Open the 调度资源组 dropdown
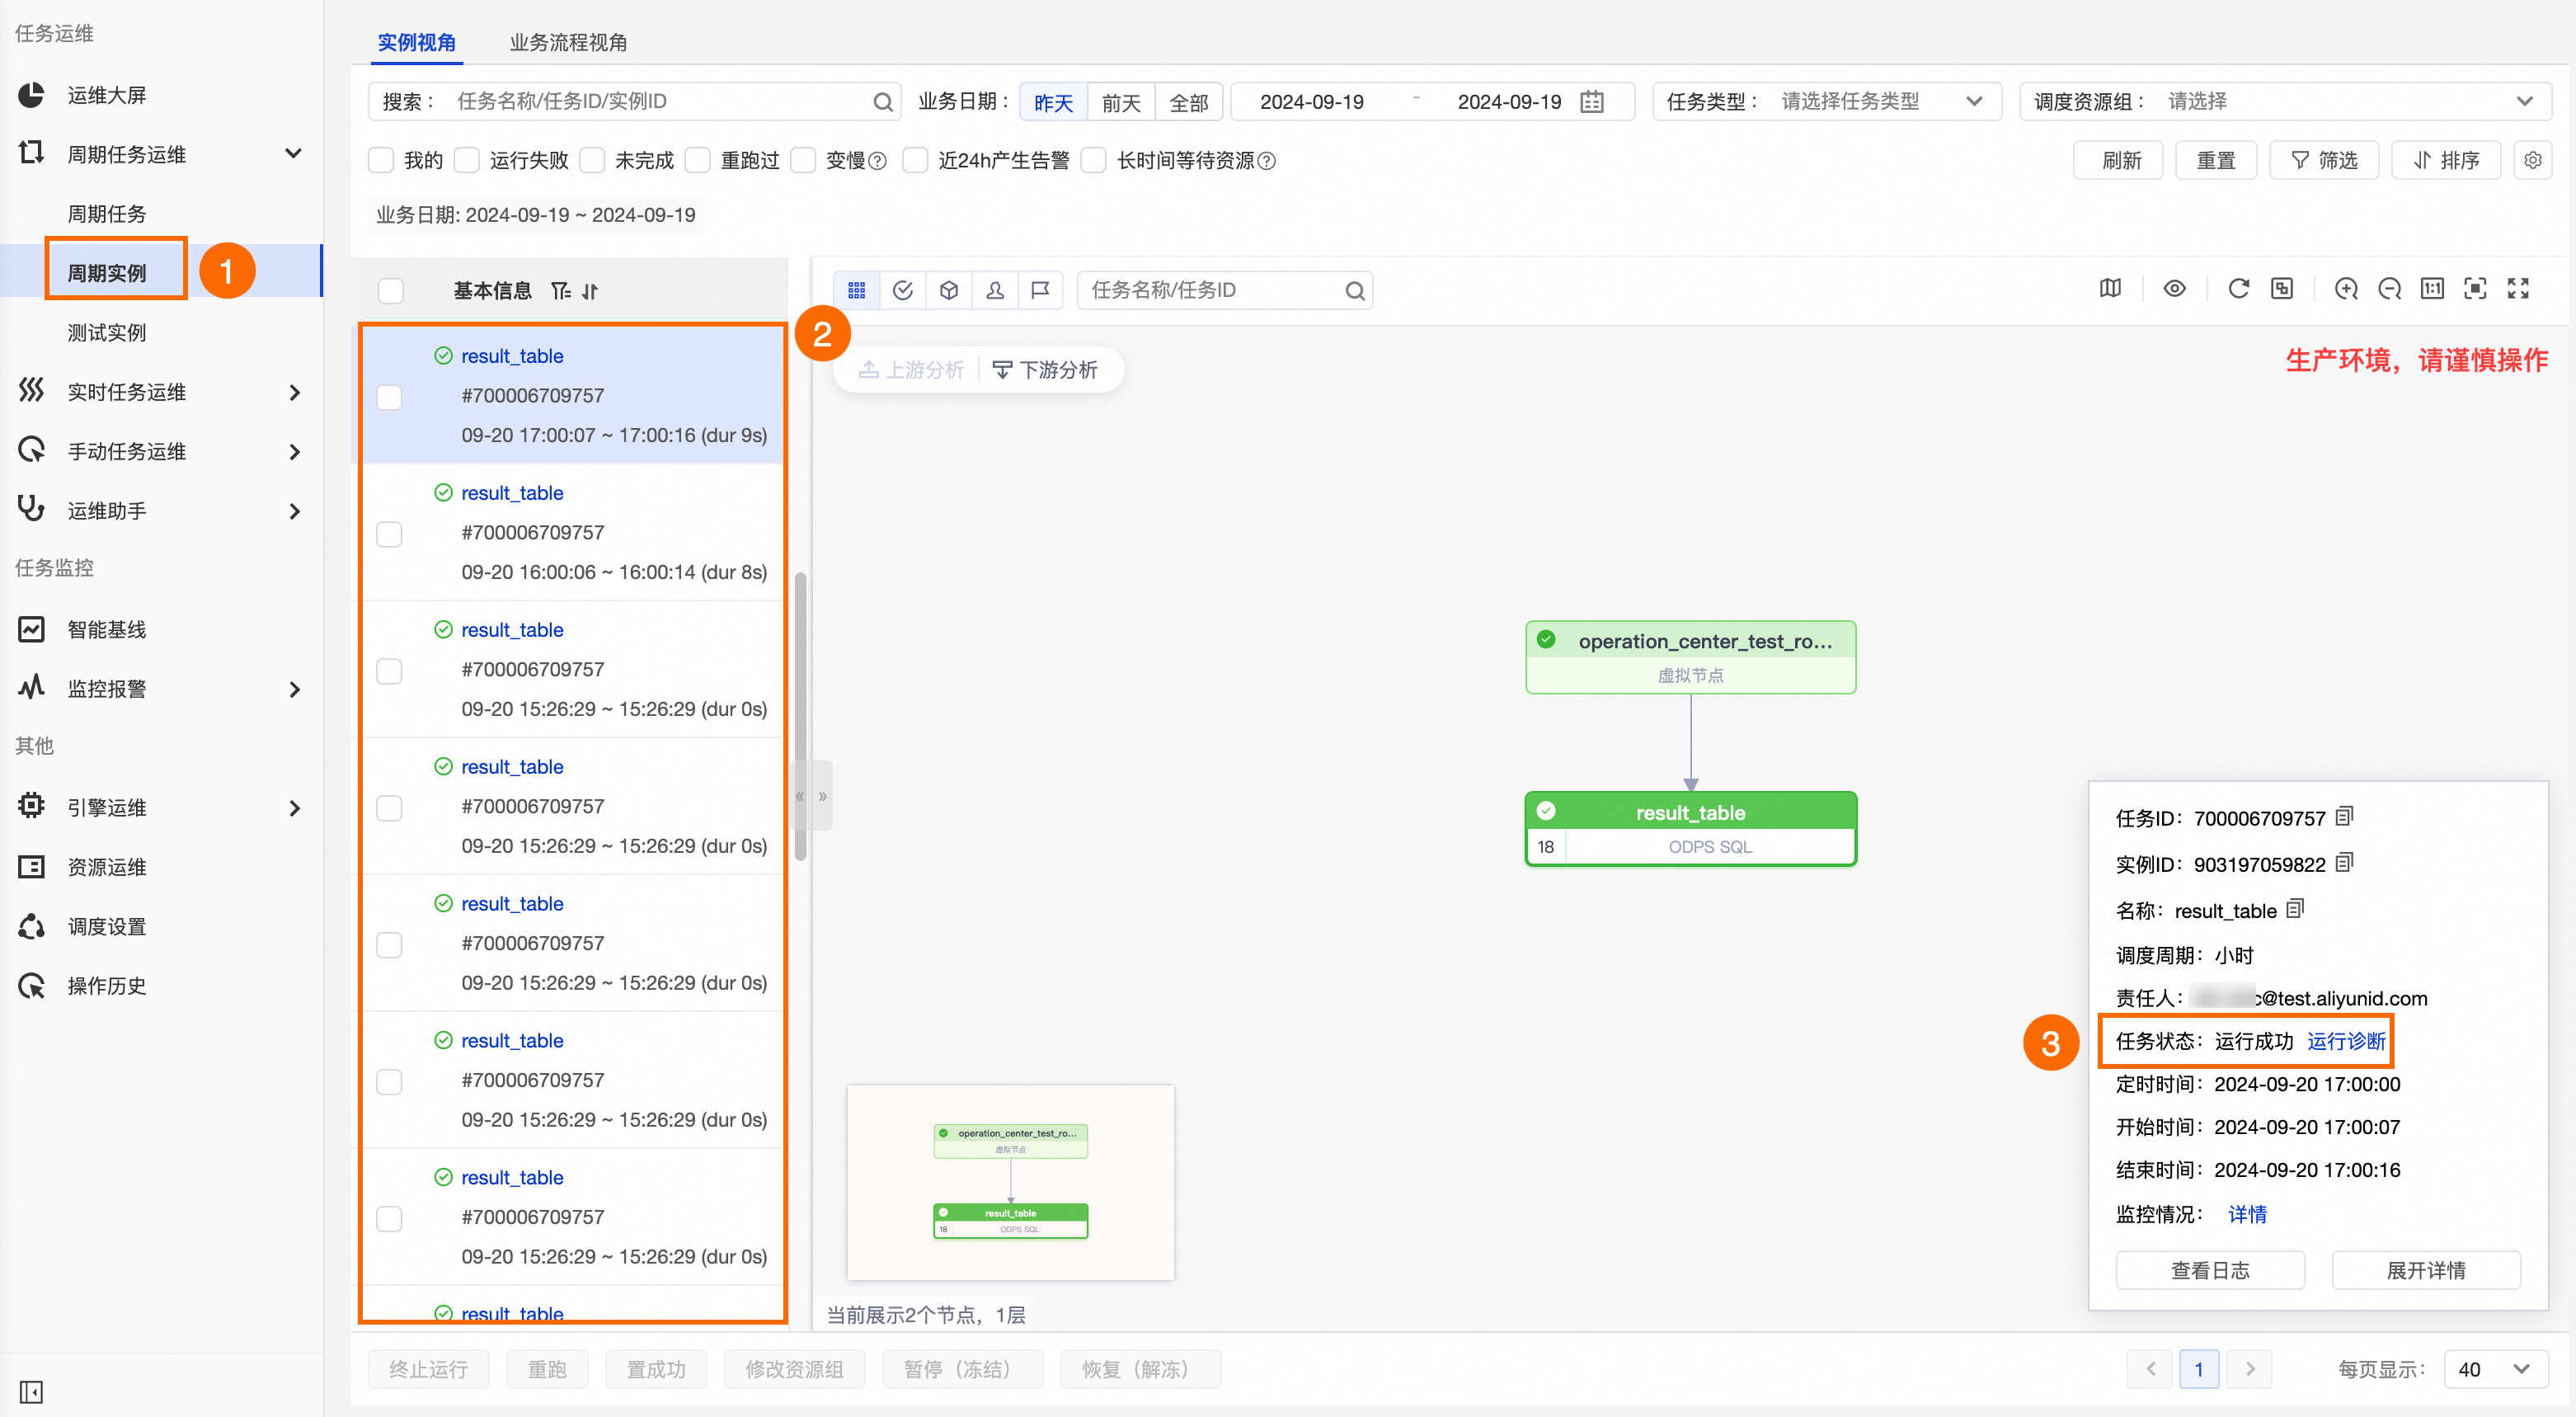 click(2285, 102)
